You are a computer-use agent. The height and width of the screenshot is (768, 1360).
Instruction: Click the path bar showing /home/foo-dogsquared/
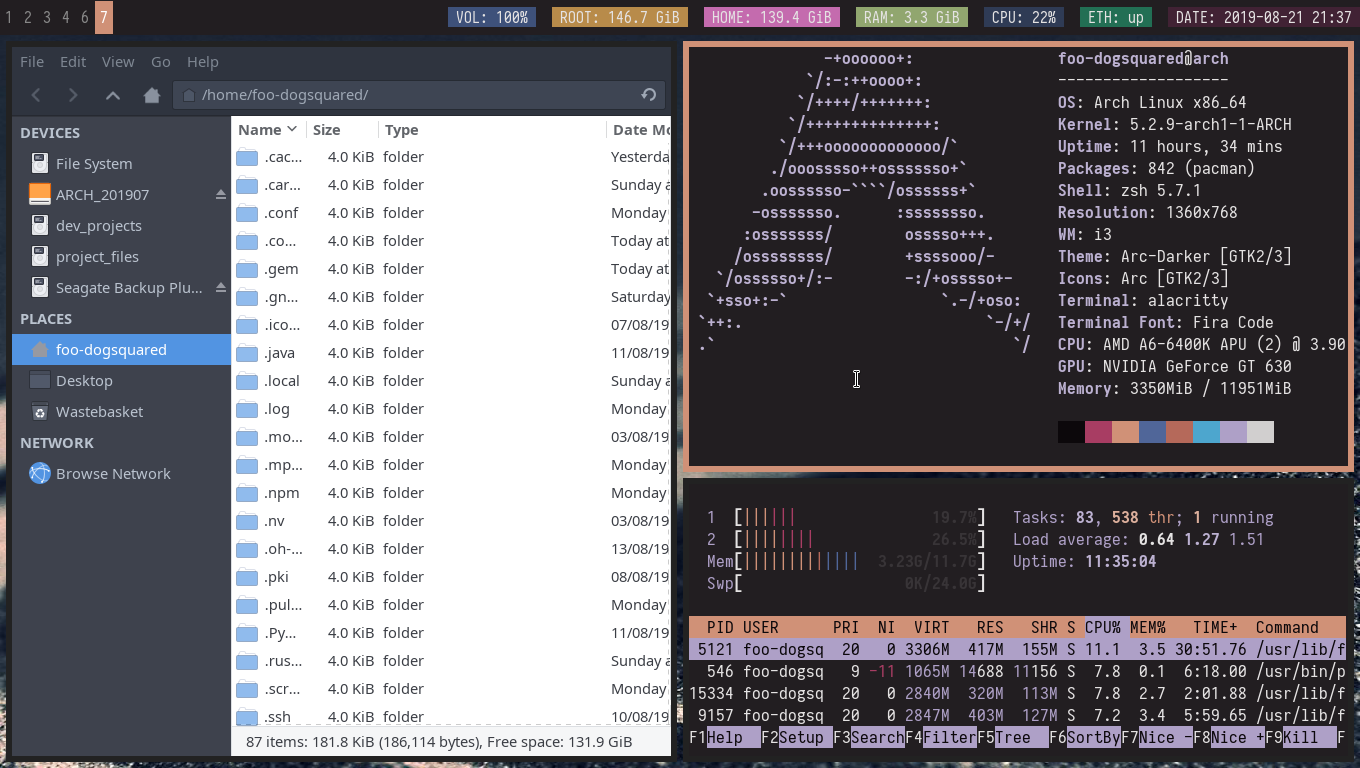[x=420, y=95]
